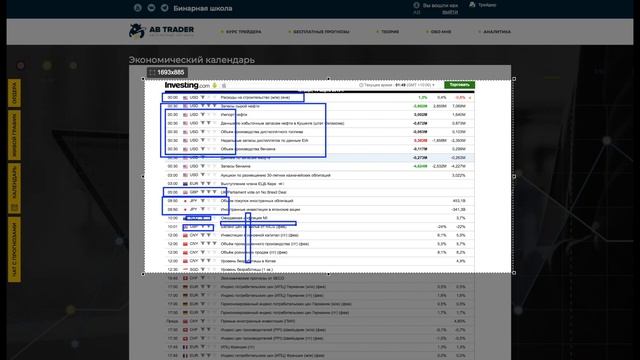Click the green arrow icon beside Investing.com

pos(215,85)
